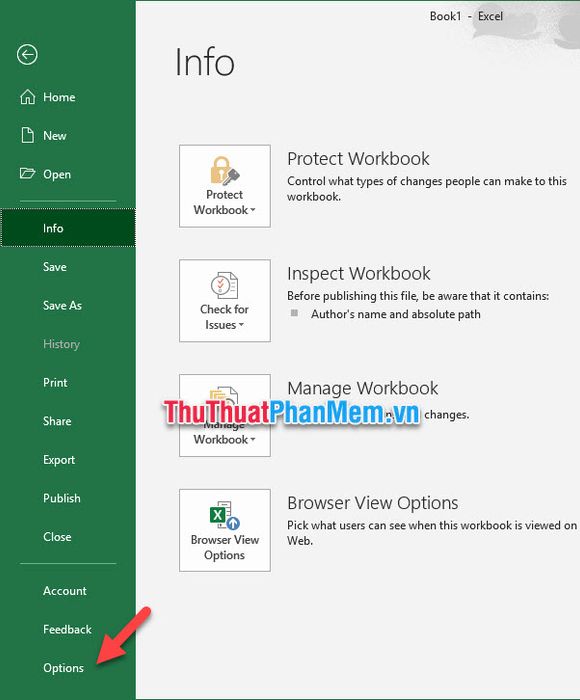Click the large Info page title
The image size is (580, 700).
tap(204, 62)
